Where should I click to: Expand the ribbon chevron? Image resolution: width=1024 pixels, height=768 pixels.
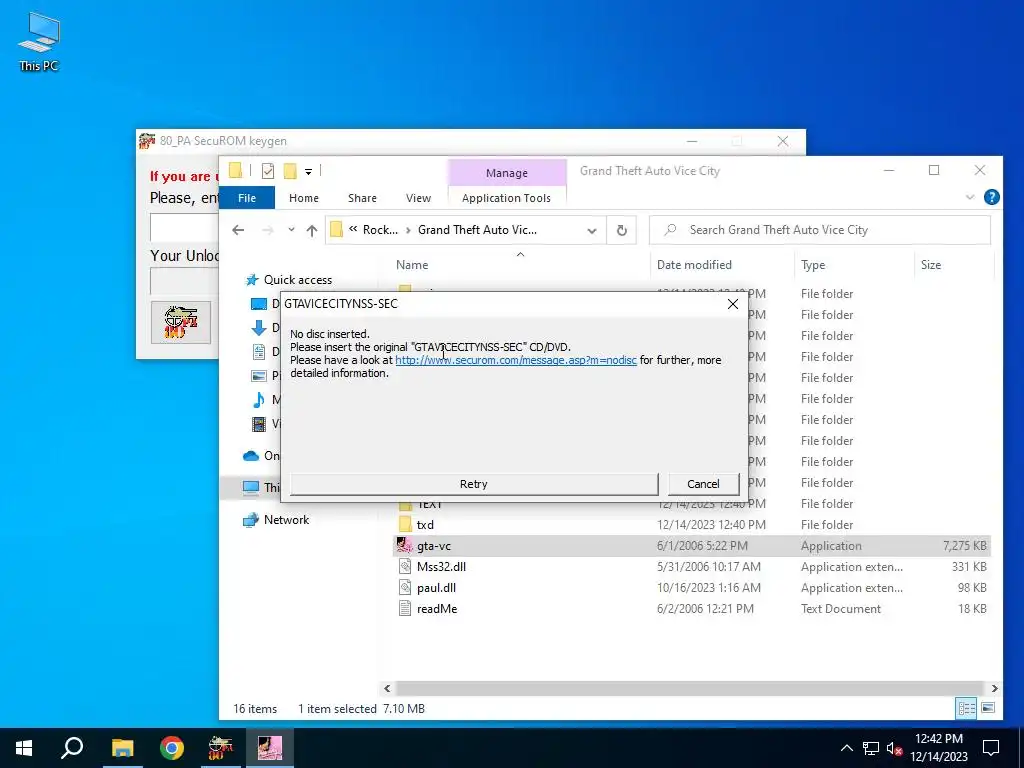point(970,197)
